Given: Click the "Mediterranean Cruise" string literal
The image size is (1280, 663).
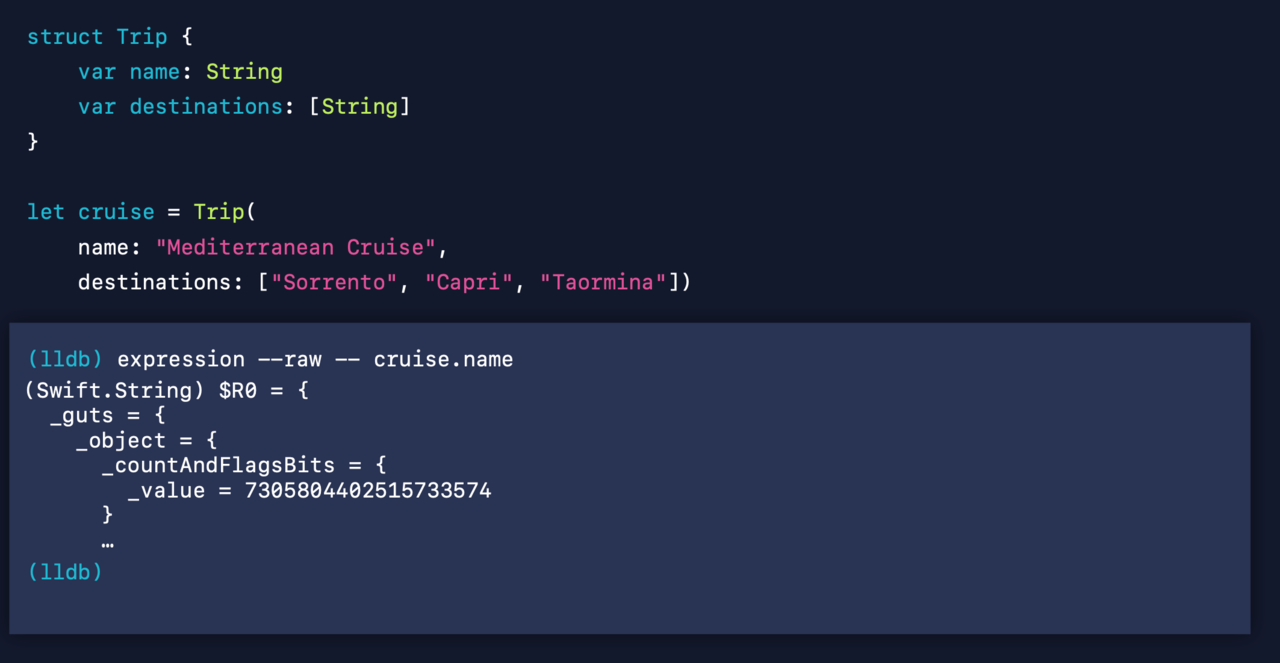Looking at the screenshot, I should (x=296, y=247).
